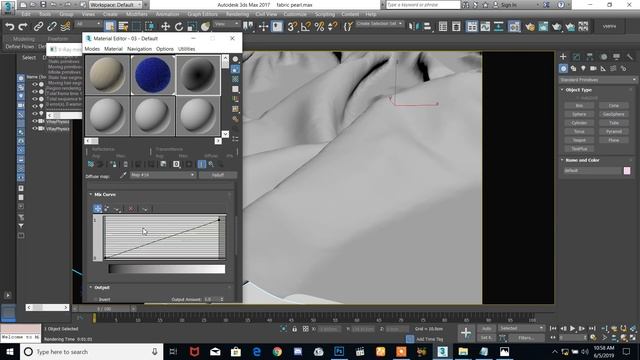Click the GeoSphere object button
This screenshot has height=360, width=640.
[x=614, y=114]
